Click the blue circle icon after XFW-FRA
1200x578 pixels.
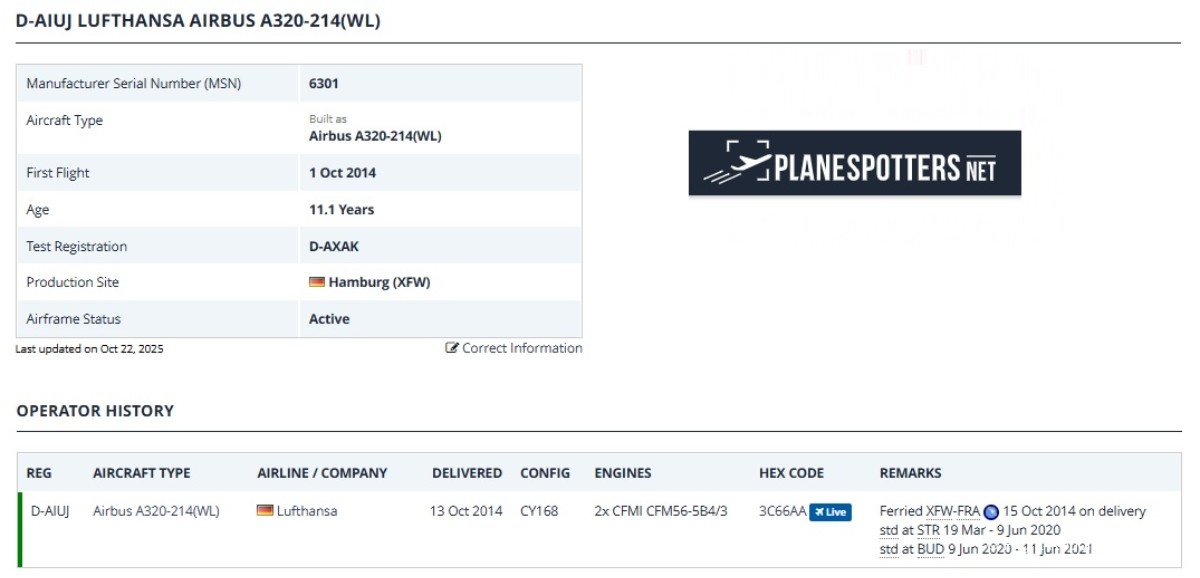[x=991, y=512]
